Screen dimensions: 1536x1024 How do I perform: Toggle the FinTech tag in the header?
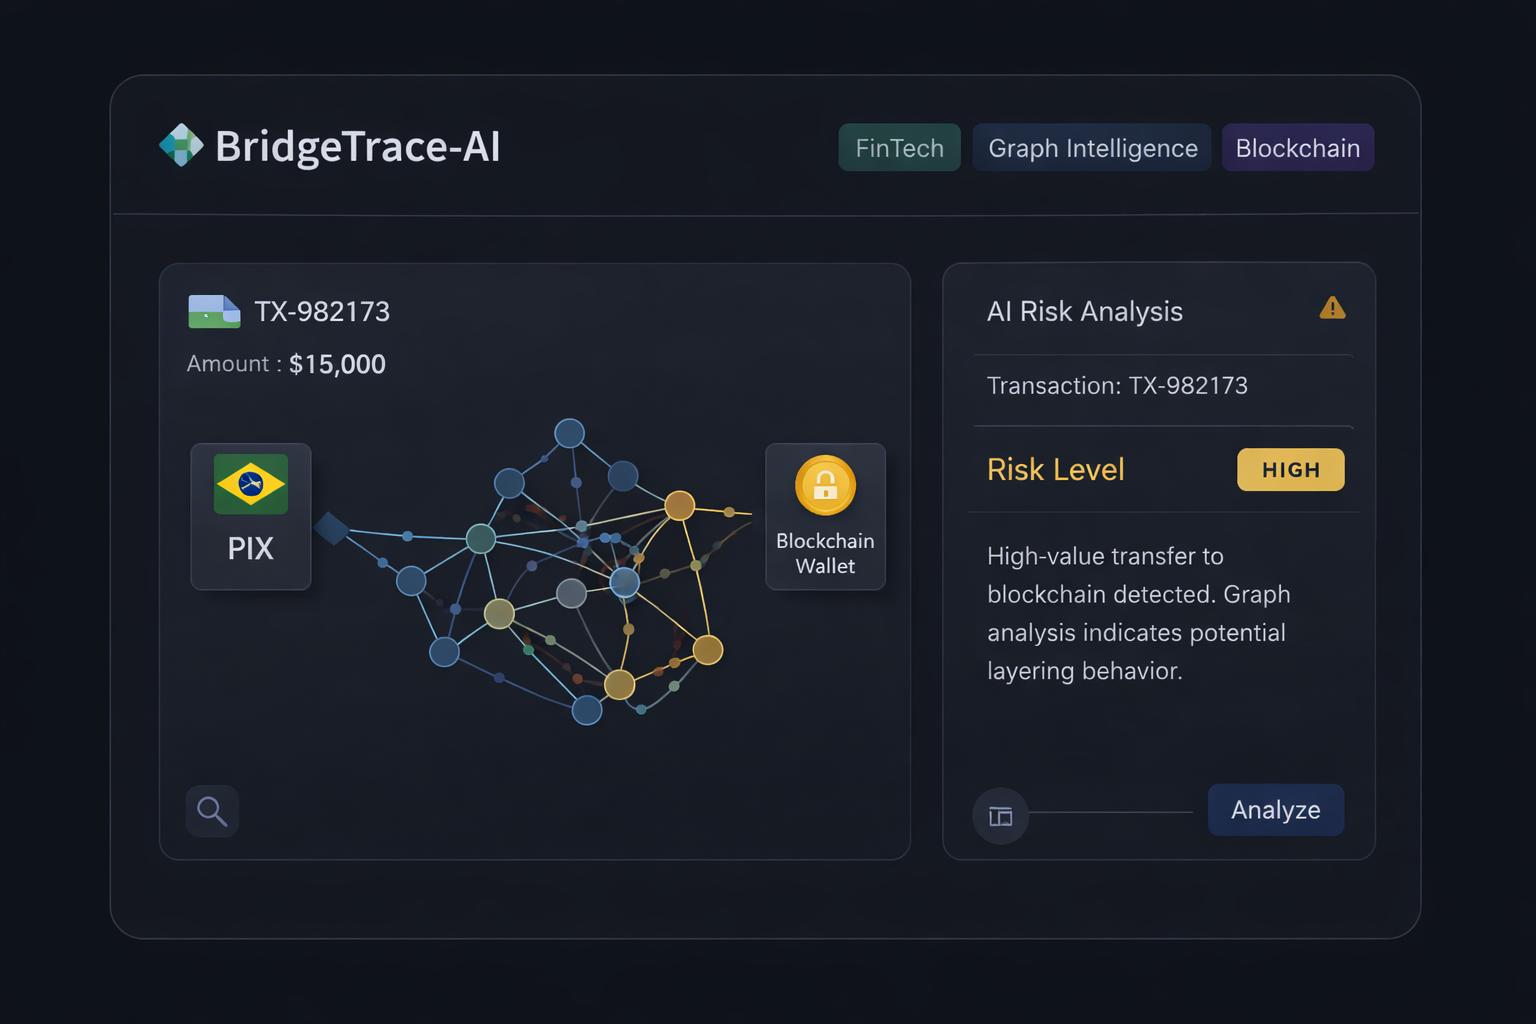898,147
